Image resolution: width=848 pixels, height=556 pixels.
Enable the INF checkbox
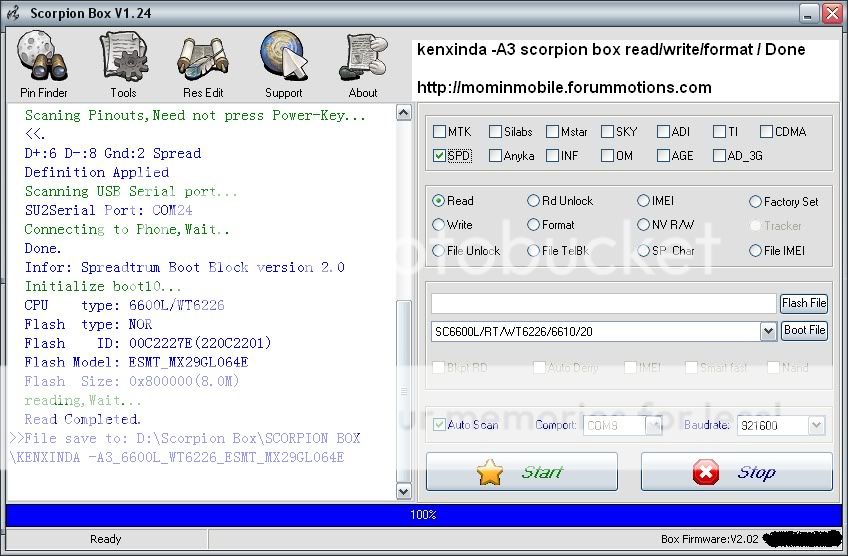(x=552, y=156)
